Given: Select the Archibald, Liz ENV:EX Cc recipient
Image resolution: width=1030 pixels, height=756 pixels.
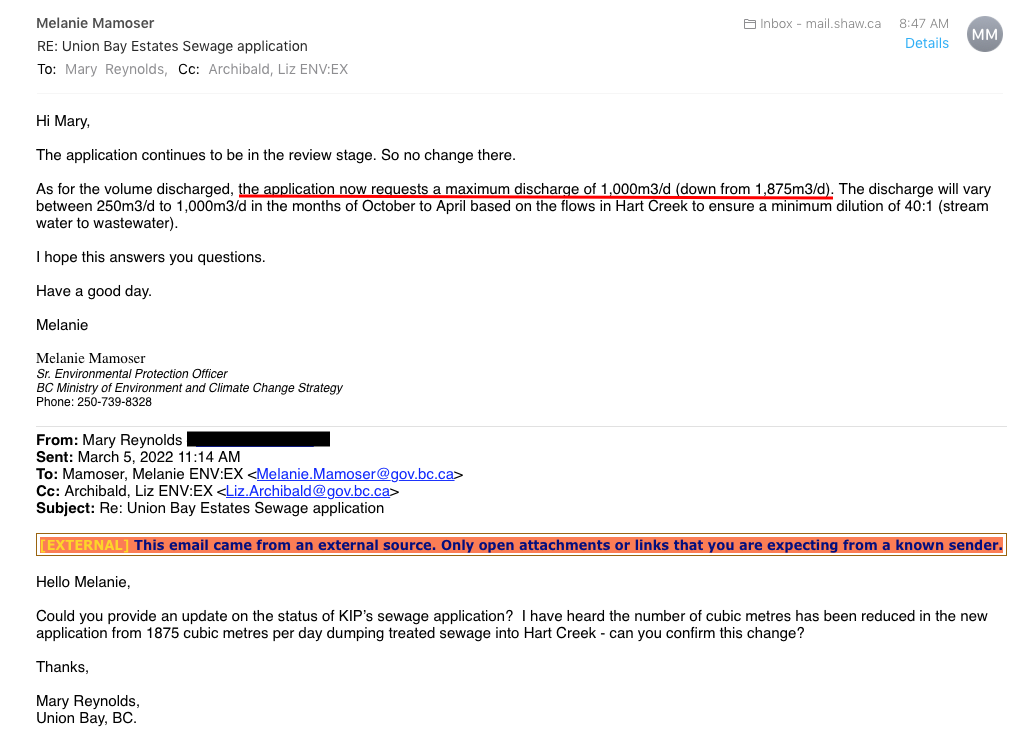Looking at the screenshot, I should (x=278, y=70).
